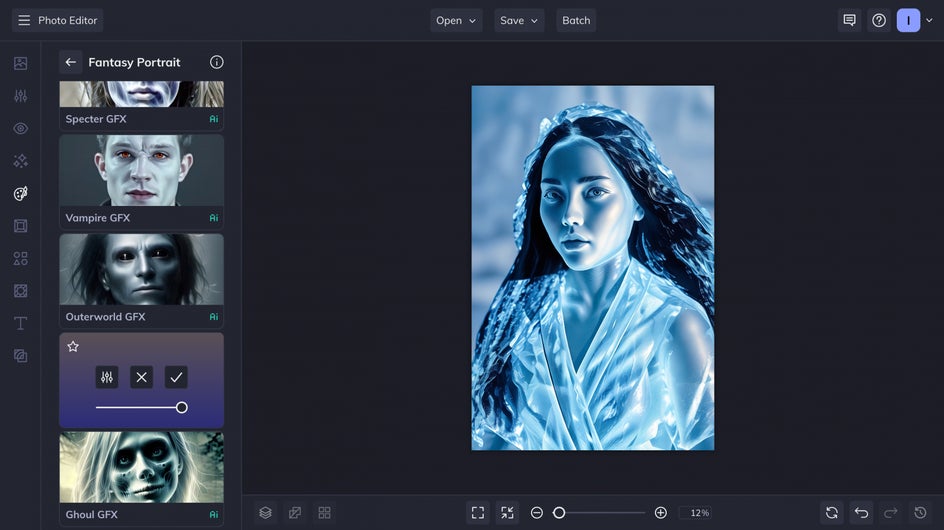Undo the last action
The height and width of the screenshot is (530, 944).
tap(862, 513)
